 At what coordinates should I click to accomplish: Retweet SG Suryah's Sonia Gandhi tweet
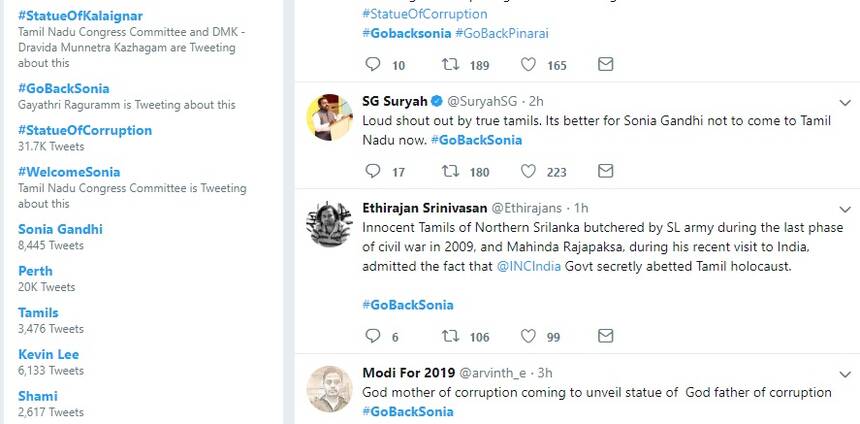point(451,171)
